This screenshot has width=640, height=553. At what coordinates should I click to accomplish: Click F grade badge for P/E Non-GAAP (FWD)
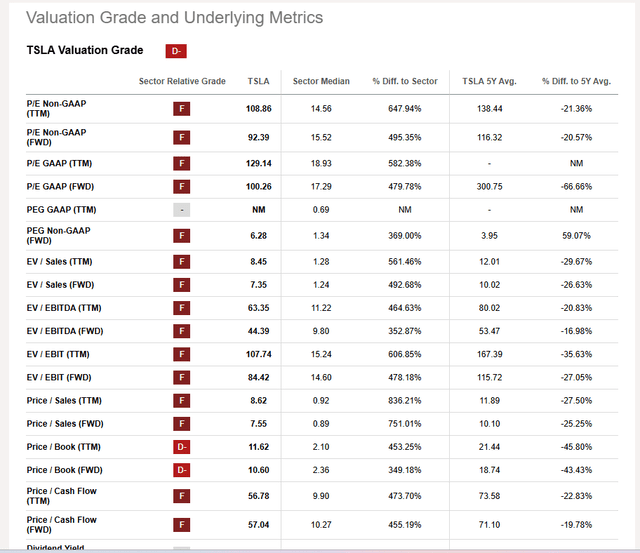[182, 138]
